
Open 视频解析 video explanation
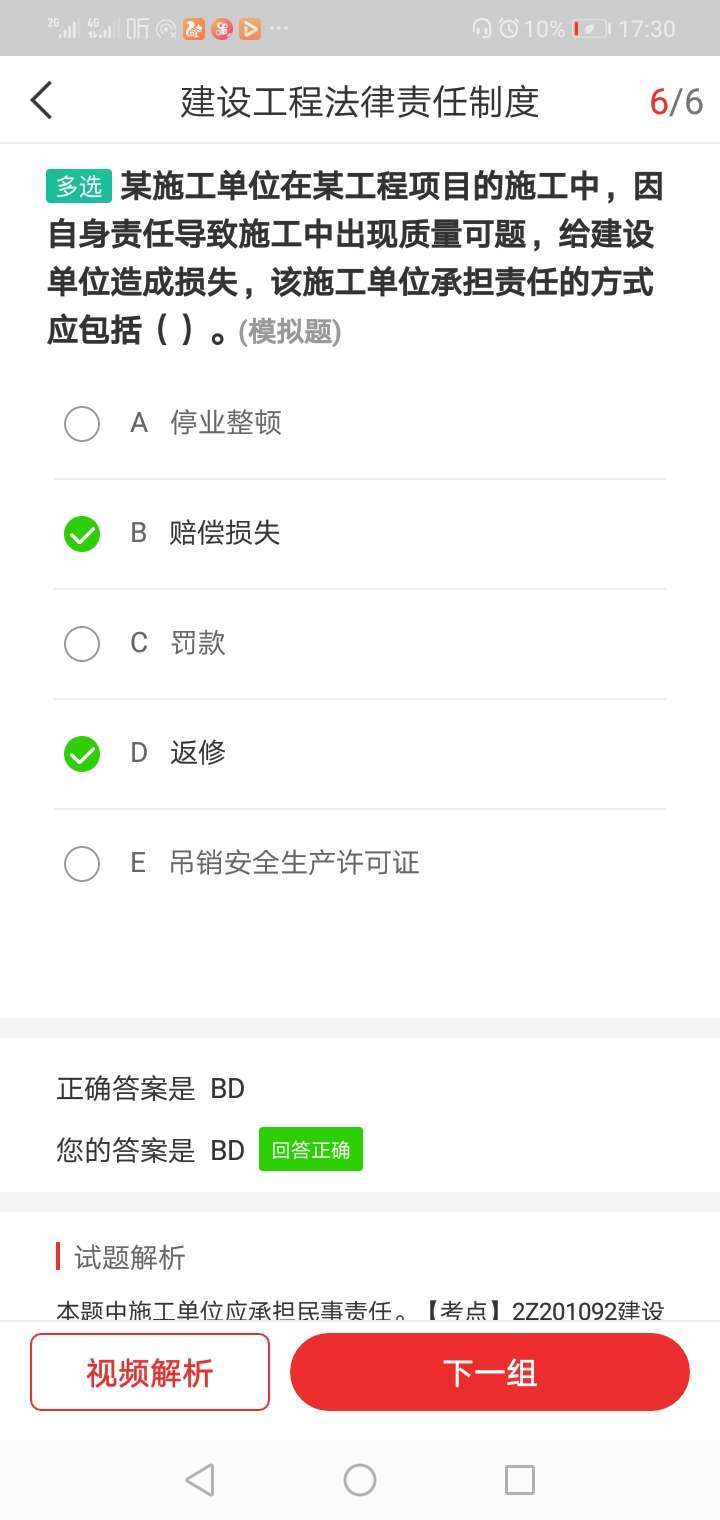tap(150, 1372)
